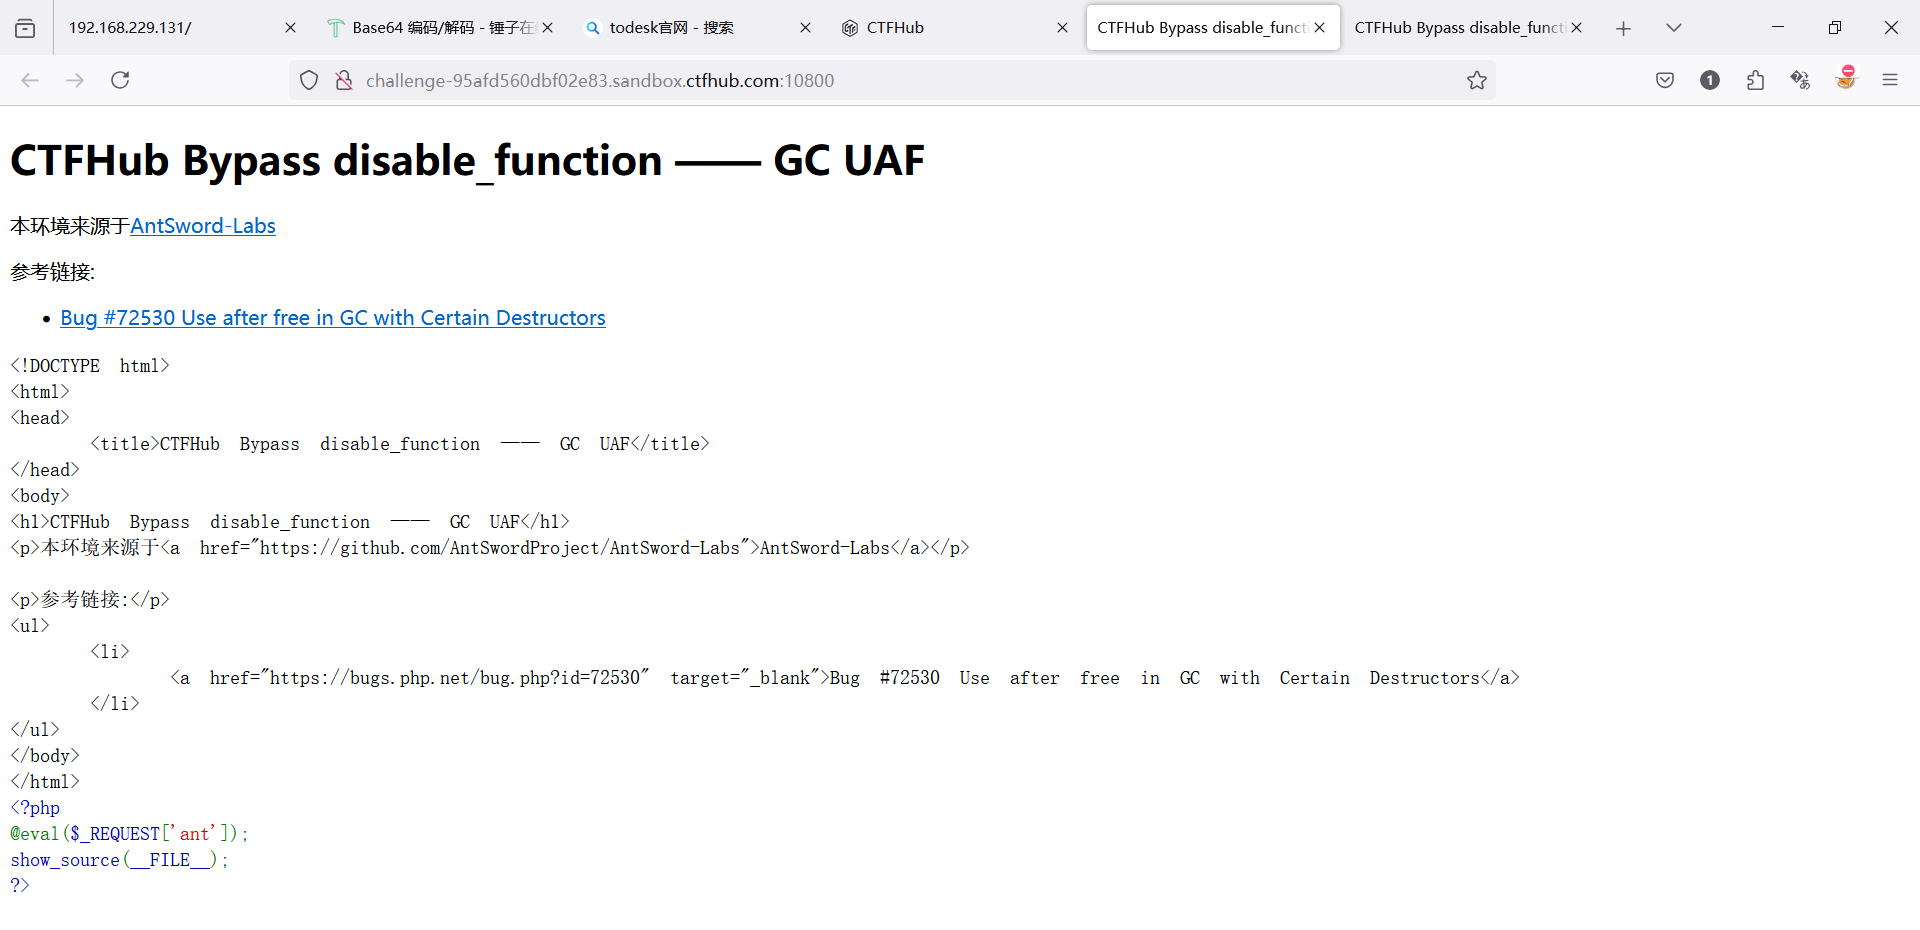The height and width of the screenshot is (930, 1920).
Task: Click the bugs.php.net href source line
Action: click(x=845, y=678)
